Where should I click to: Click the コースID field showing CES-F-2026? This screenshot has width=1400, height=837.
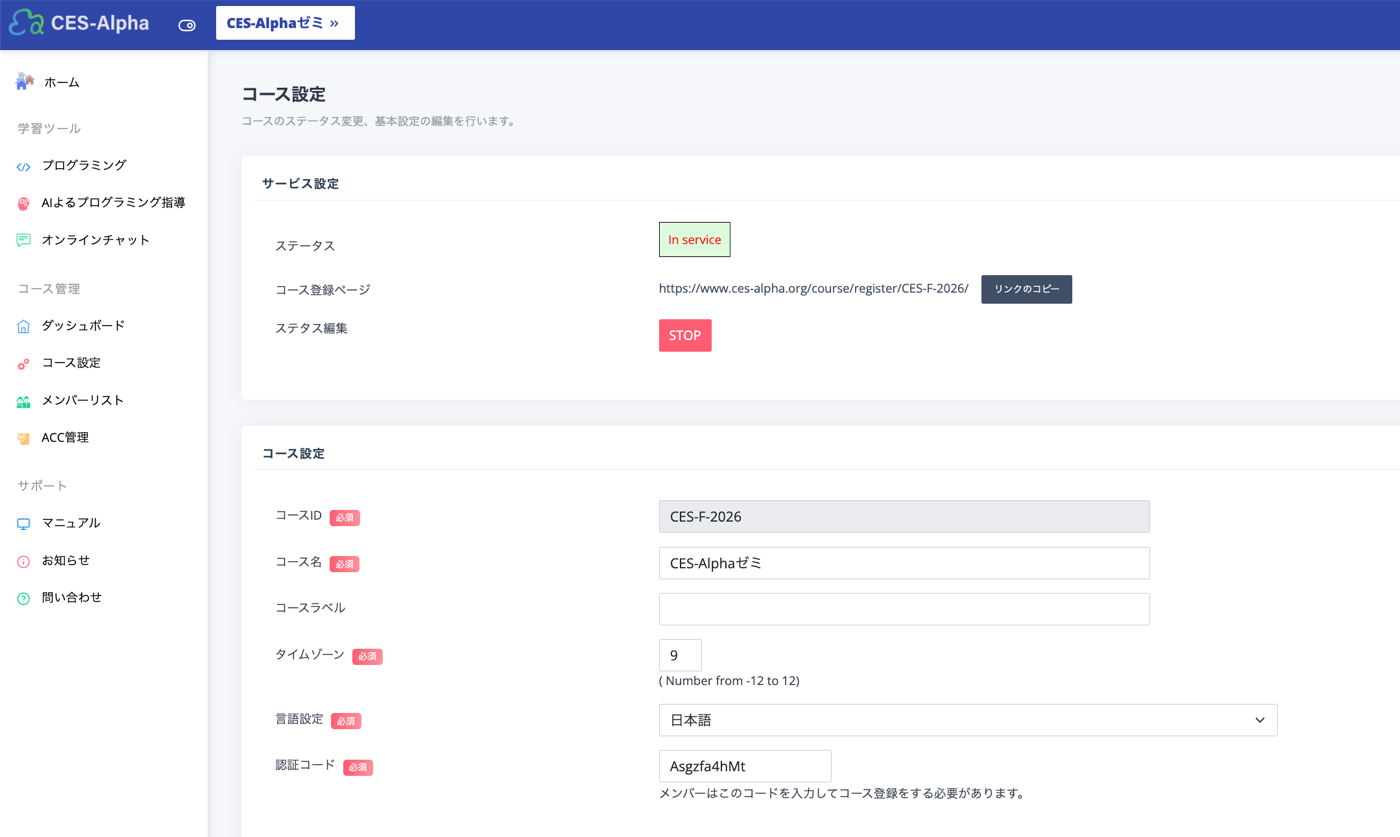tap(904, 516)
